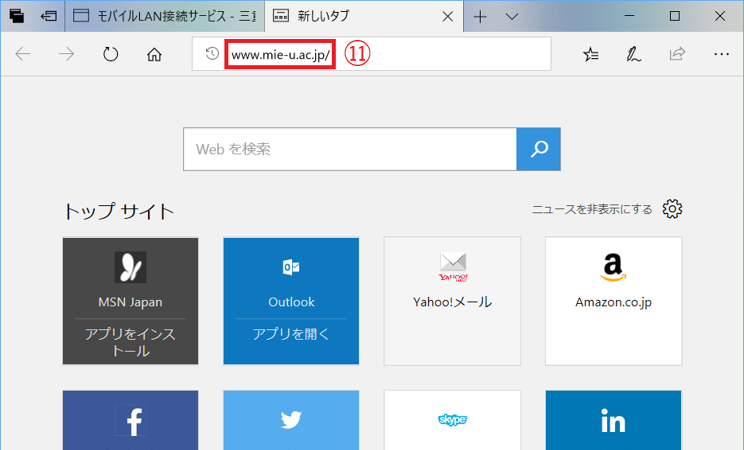This screenshot has height=450, width=744.
Task: Click ニュースを非表示にする link
Action: tap(592, 209)
